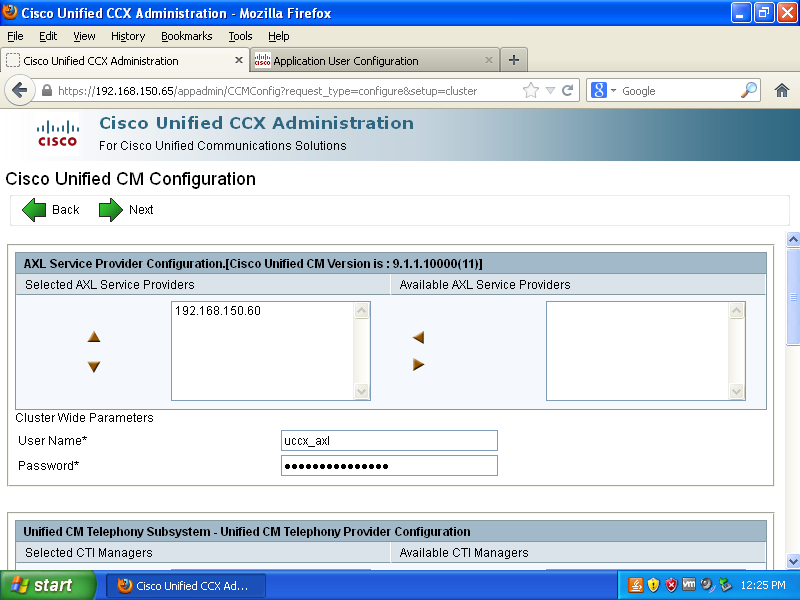
Task: Click the Available CTI Managers header
Action: [x=464, y=553]
